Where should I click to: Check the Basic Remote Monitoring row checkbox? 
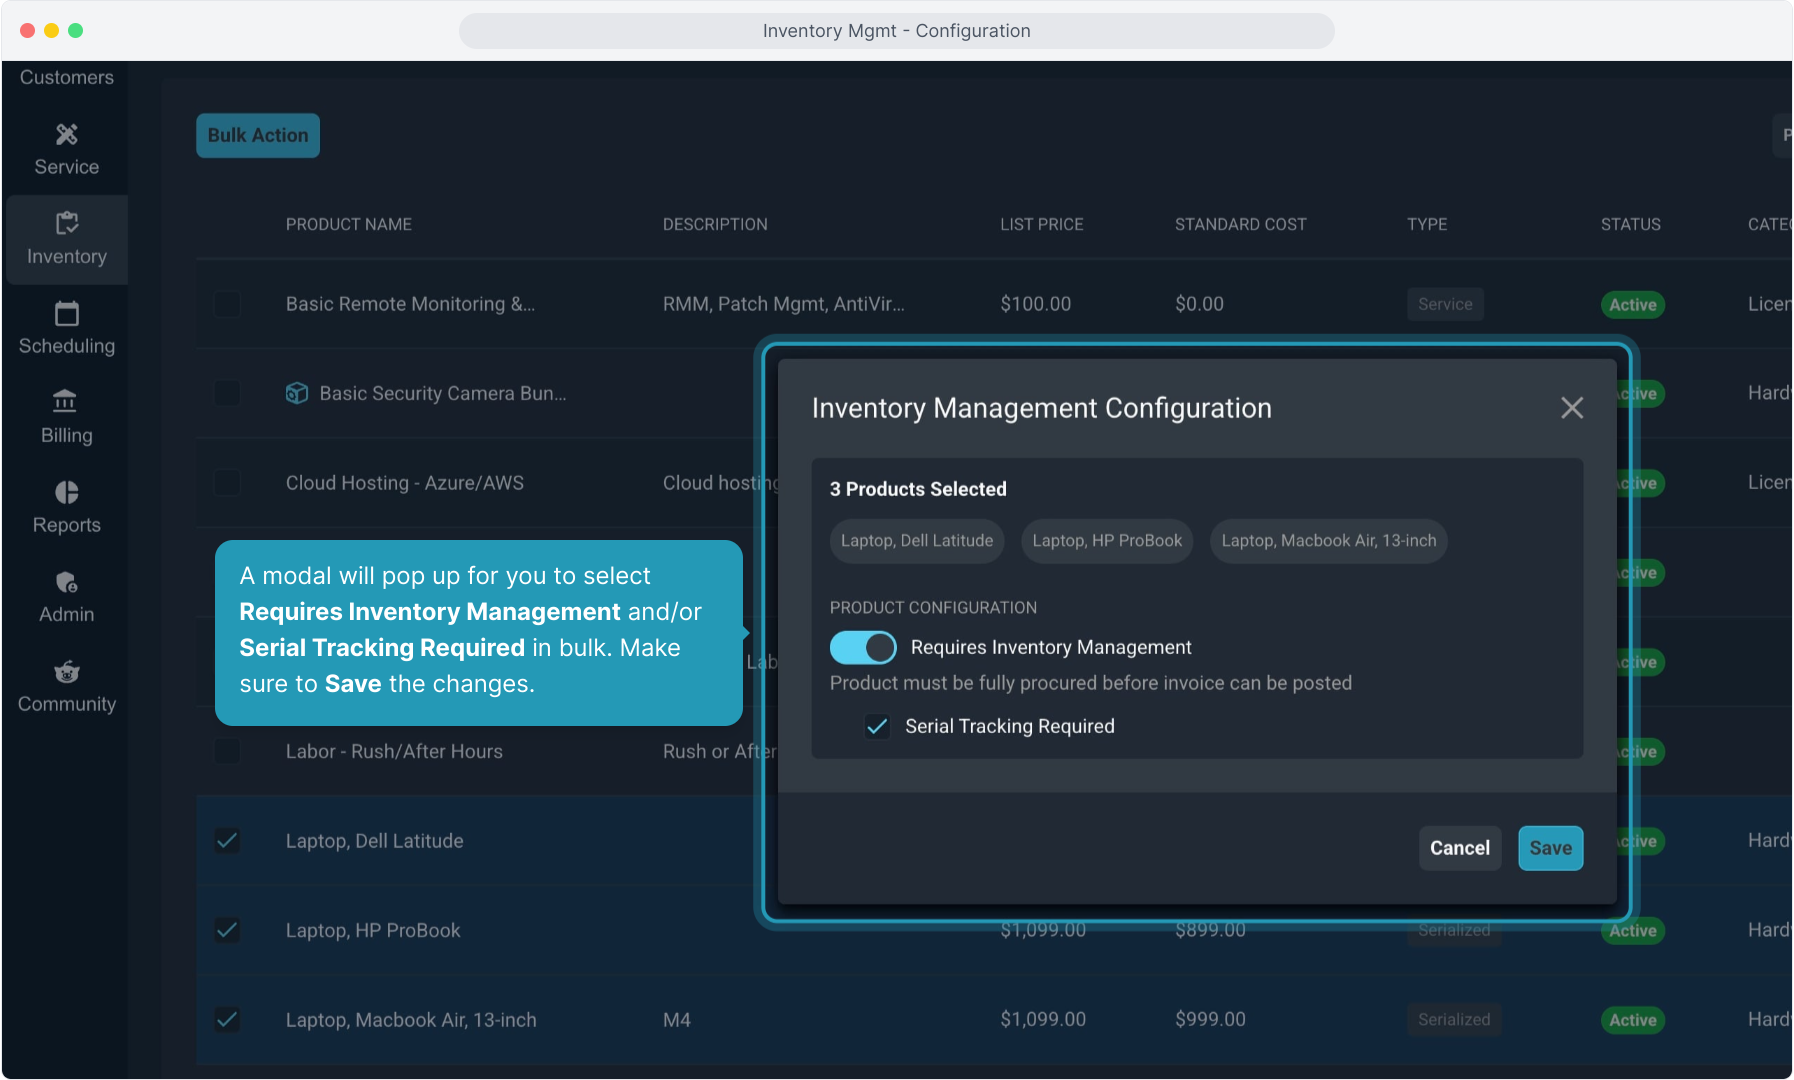click(x=228, y=304)
